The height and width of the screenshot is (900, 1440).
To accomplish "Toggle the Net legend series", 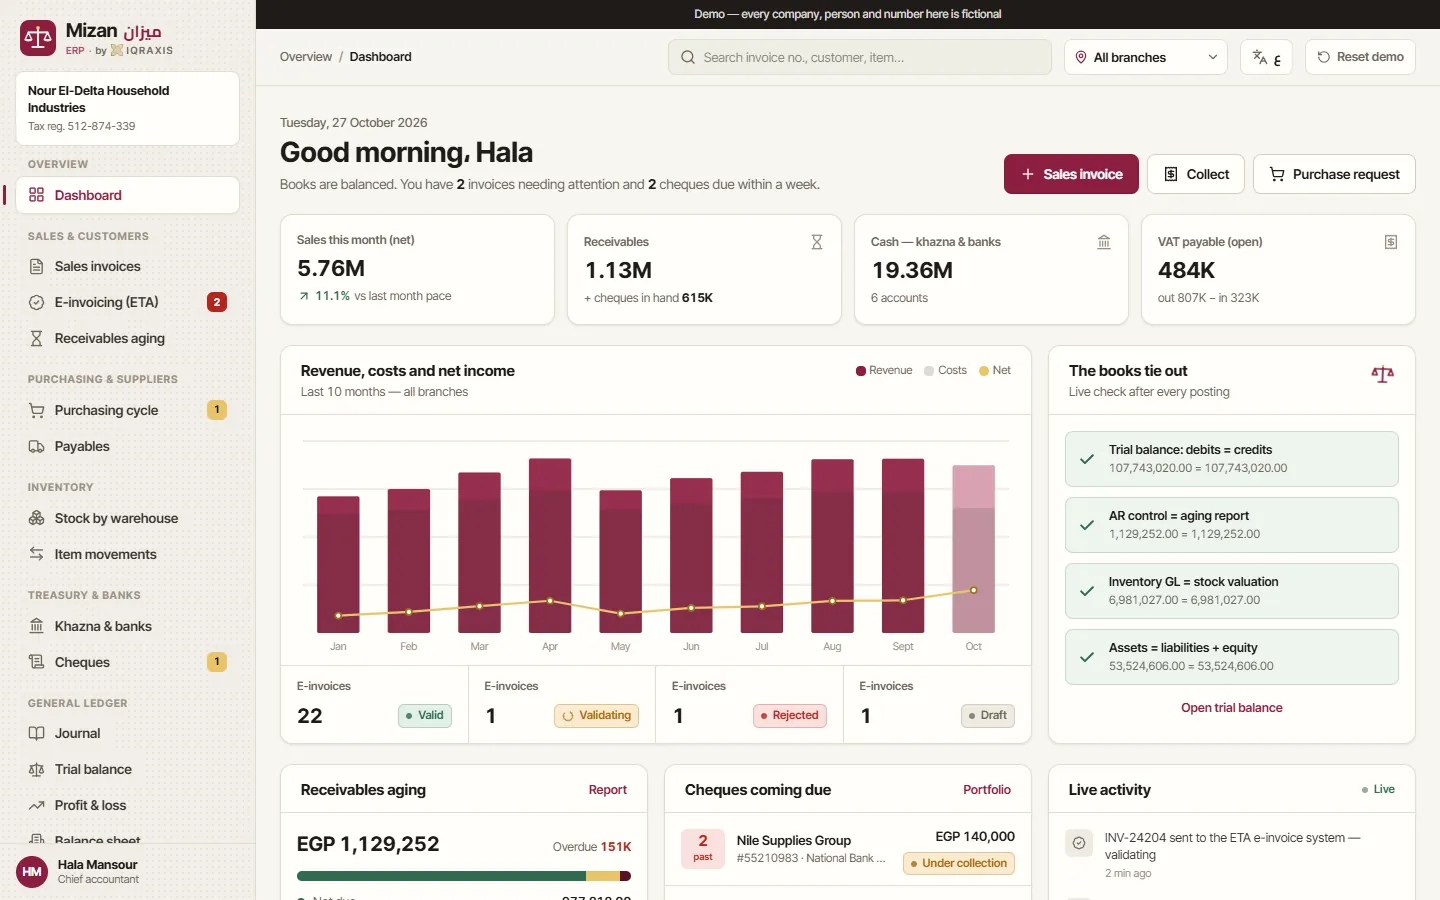I will (x=995, y=370).
